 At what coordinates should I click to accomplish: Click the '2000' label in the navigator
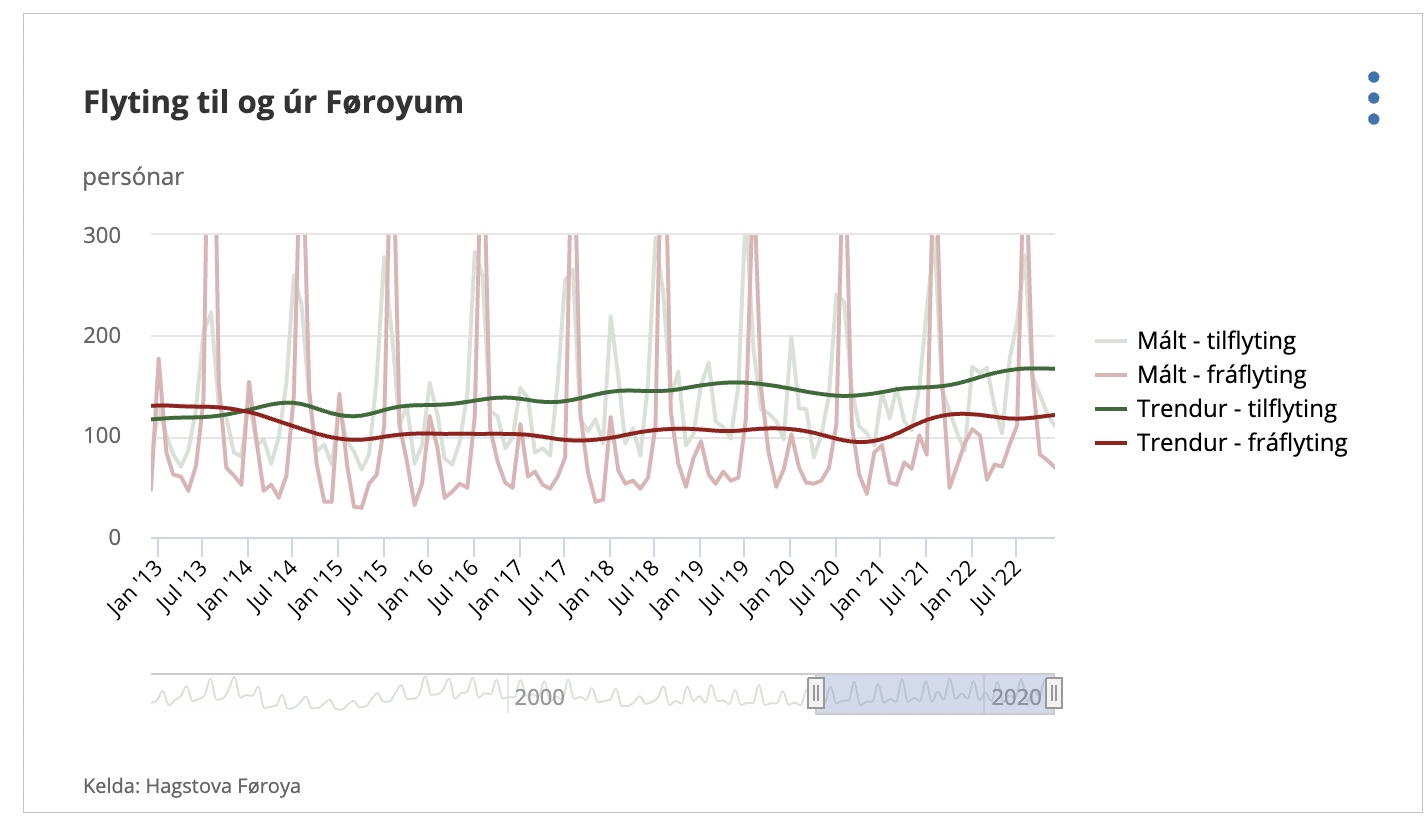pyautogui.click(x=539, y=697)
